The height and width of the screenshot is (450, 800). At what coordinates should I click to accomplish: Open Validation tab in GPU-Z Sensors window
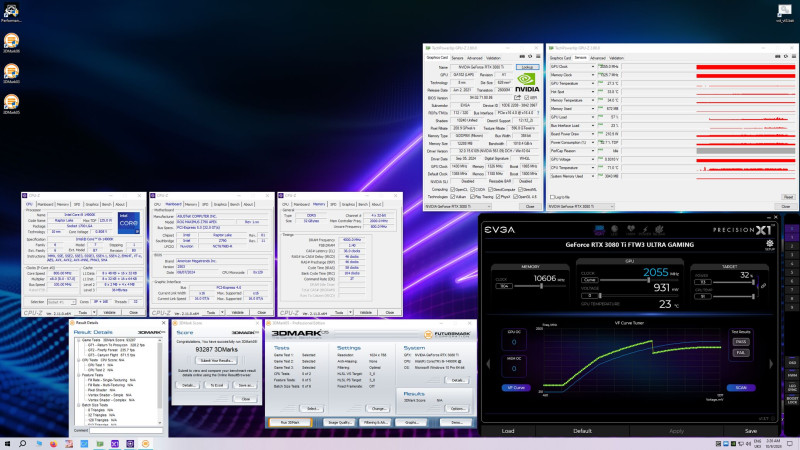616,58
